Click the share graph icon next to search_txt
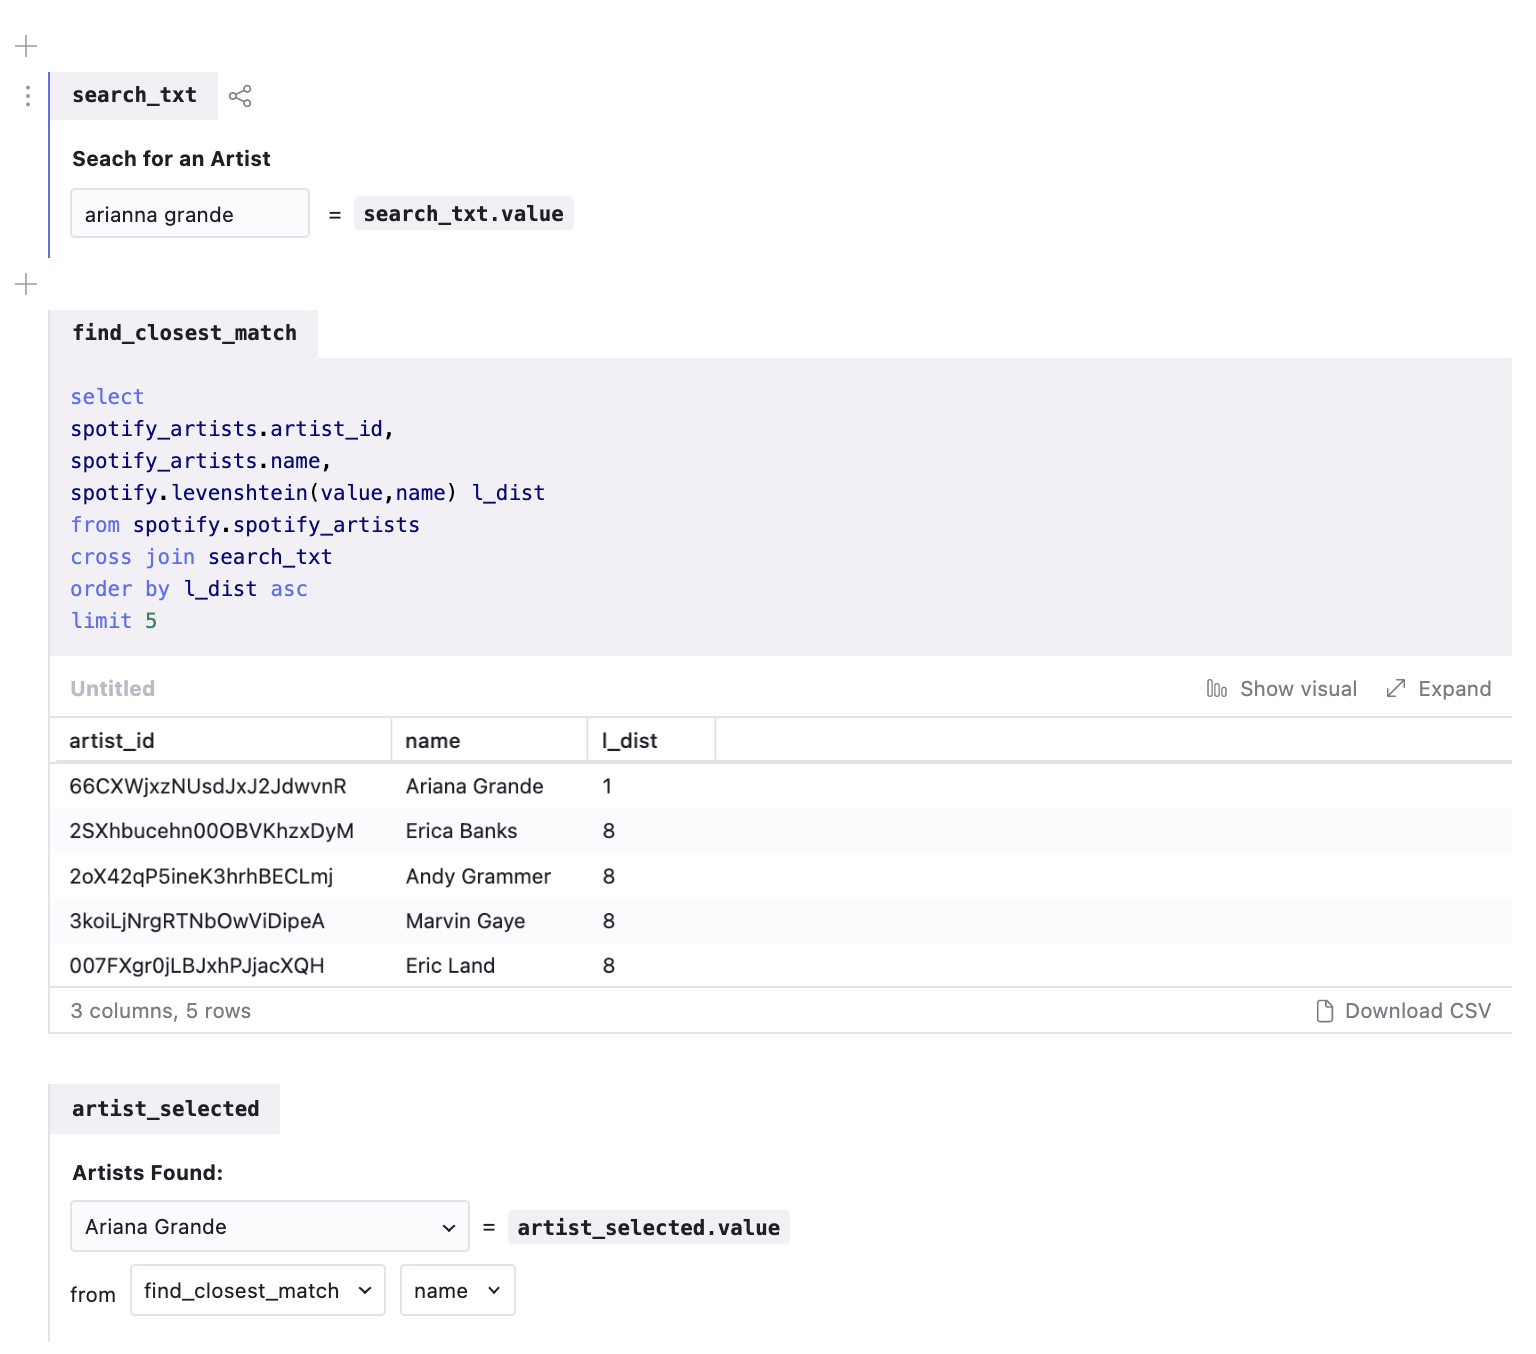This screenshot has width=1536, height=1354. (240, 96)
